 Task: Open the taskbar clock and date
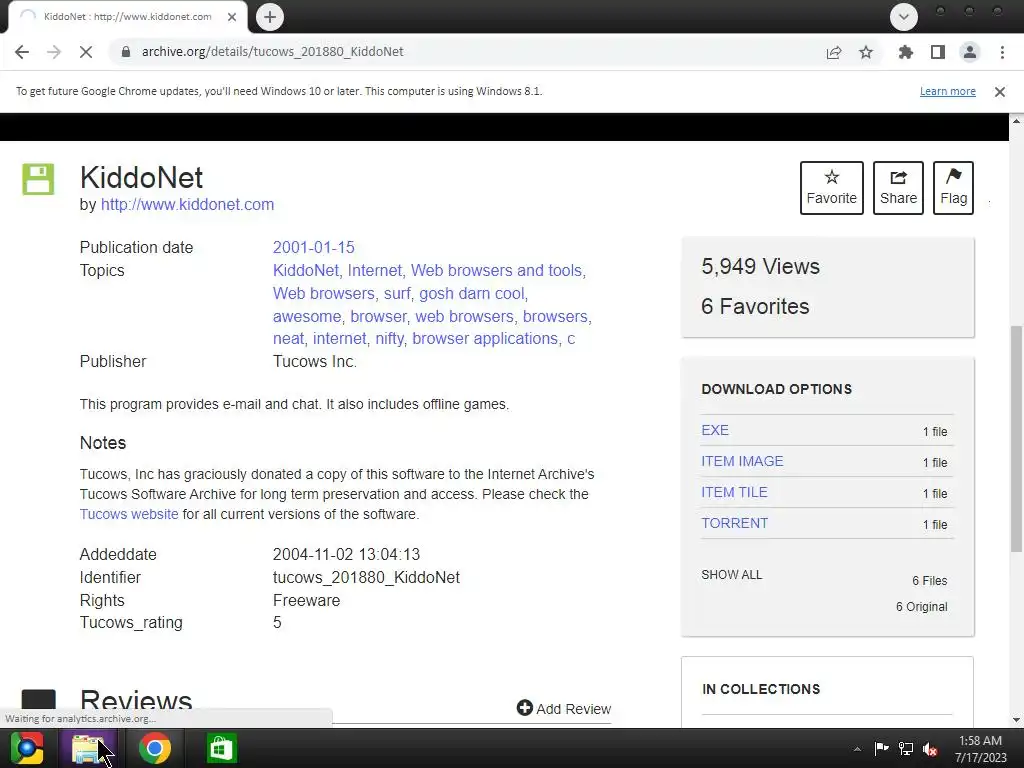point(980,748)
